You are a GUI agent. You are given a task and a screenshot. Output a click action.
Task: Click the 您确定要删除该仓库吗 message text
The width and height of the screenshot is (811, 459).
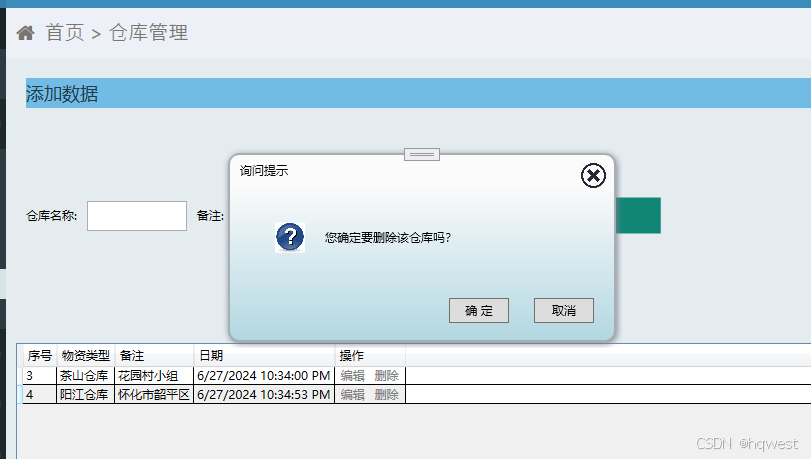click(388, 238)
